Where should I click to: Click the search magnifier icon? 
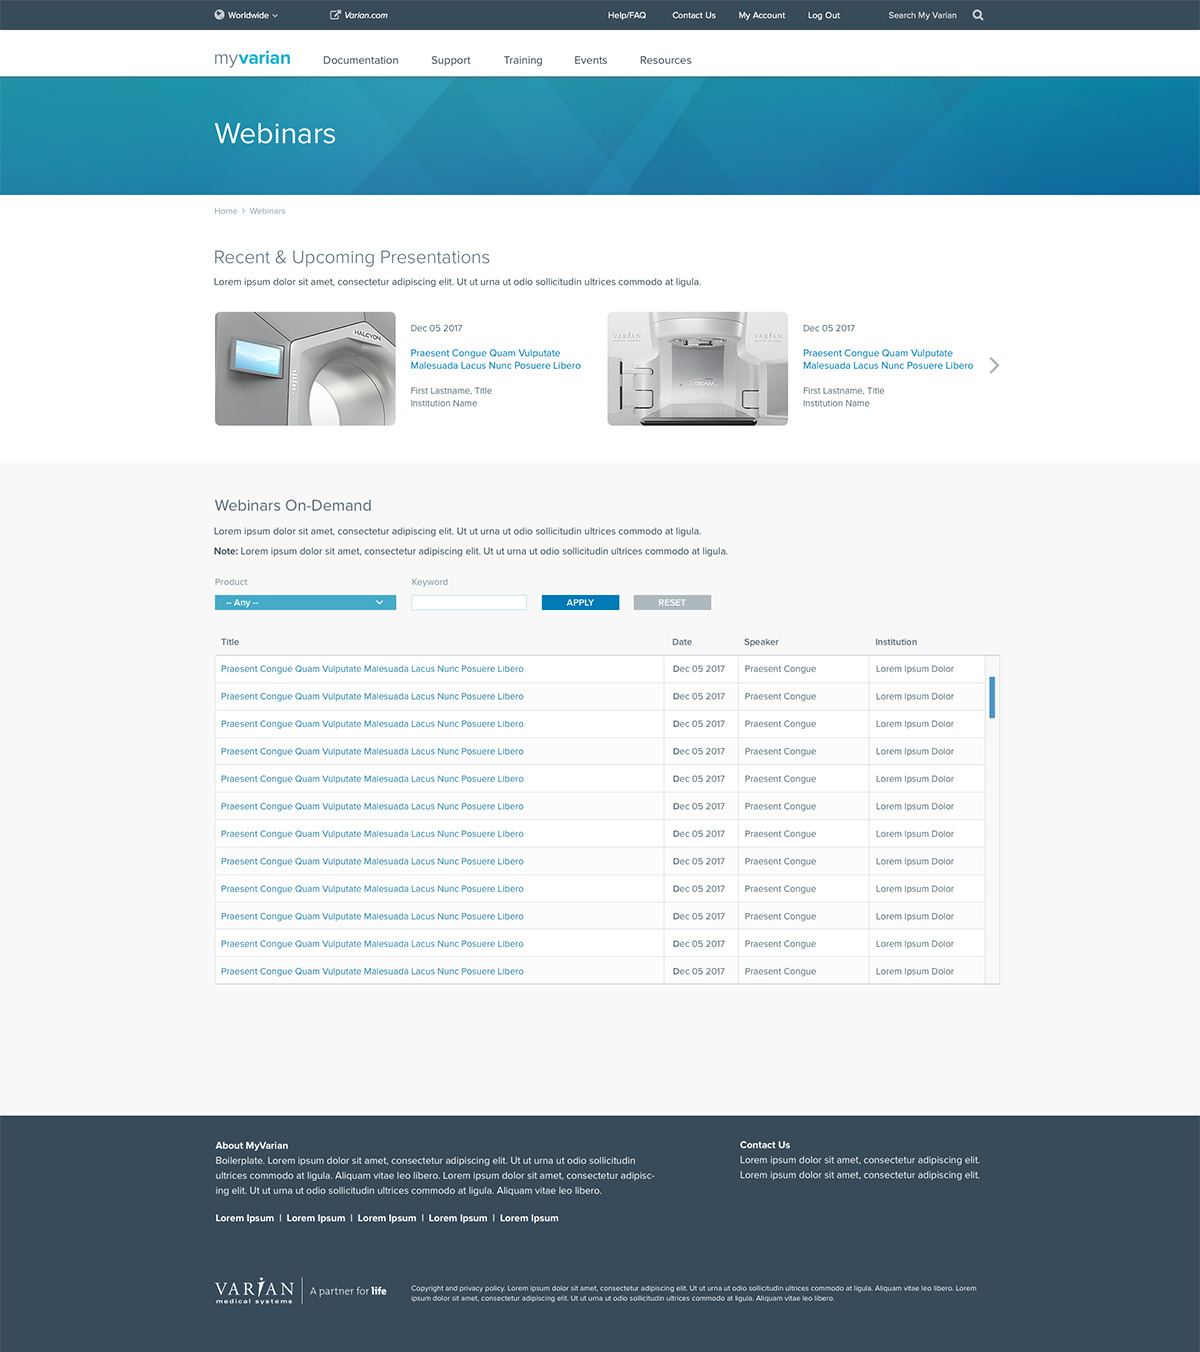(978, 15)
